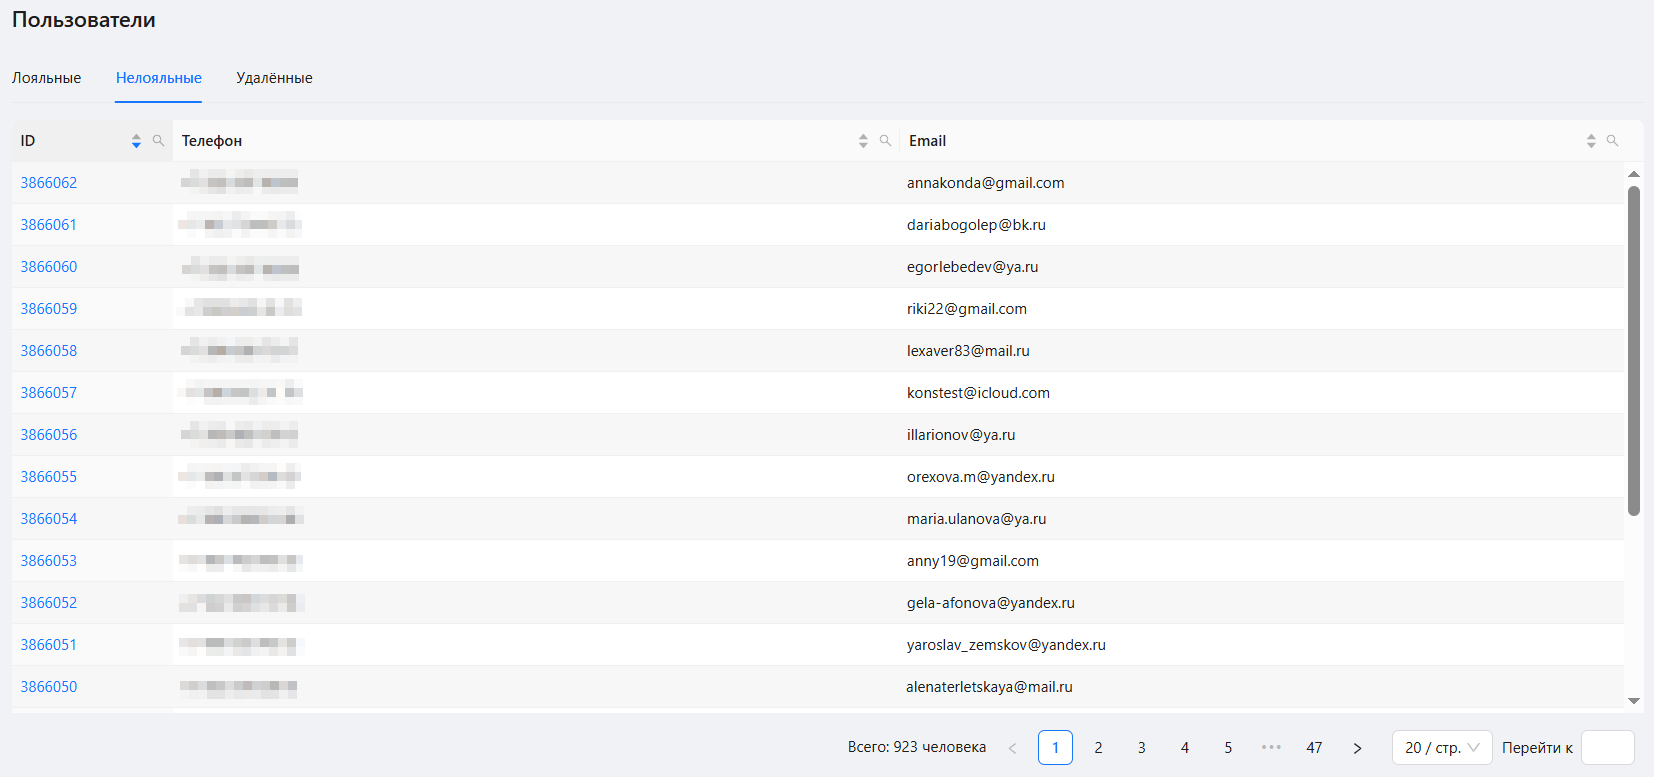Jump forward pages via ellipsis

tap(1271, 748)
